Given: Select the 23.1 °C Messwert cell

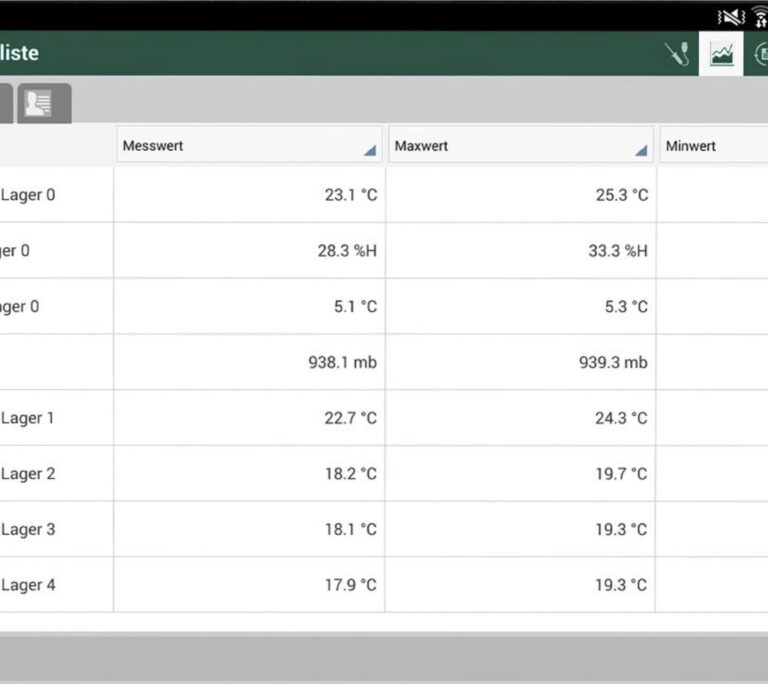Looking at the screenshot, I should coord(350,195).
